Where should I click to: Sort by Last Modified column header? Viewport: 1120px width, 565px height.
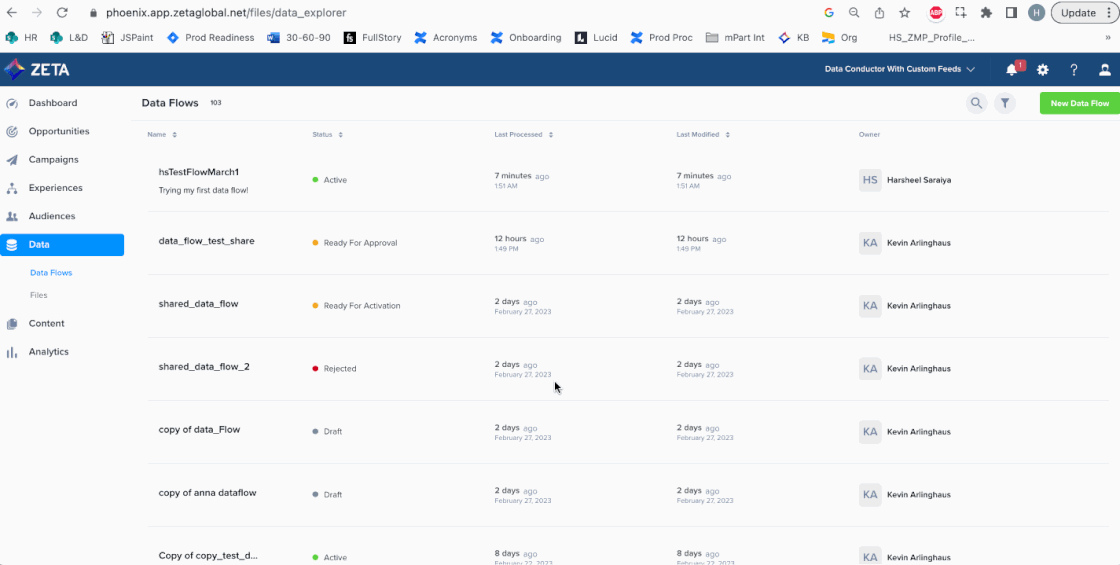coord(703,135)
